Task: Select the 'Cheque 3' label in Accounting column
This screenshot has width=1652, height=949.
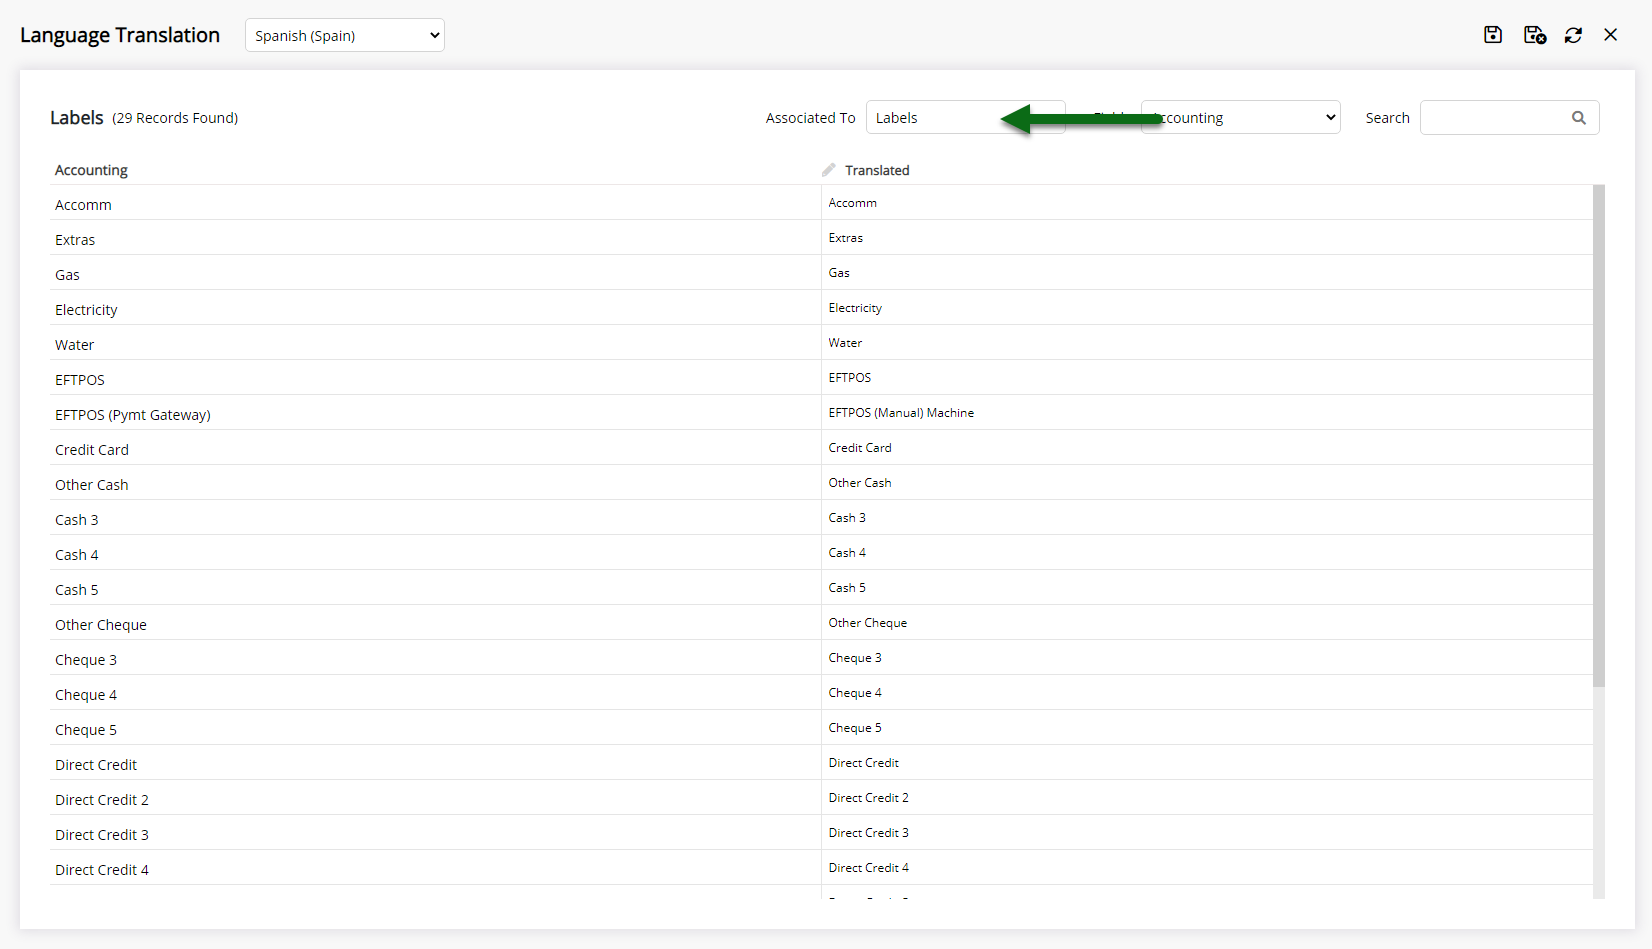Action: pyautogui.click(x=86, y=660)
